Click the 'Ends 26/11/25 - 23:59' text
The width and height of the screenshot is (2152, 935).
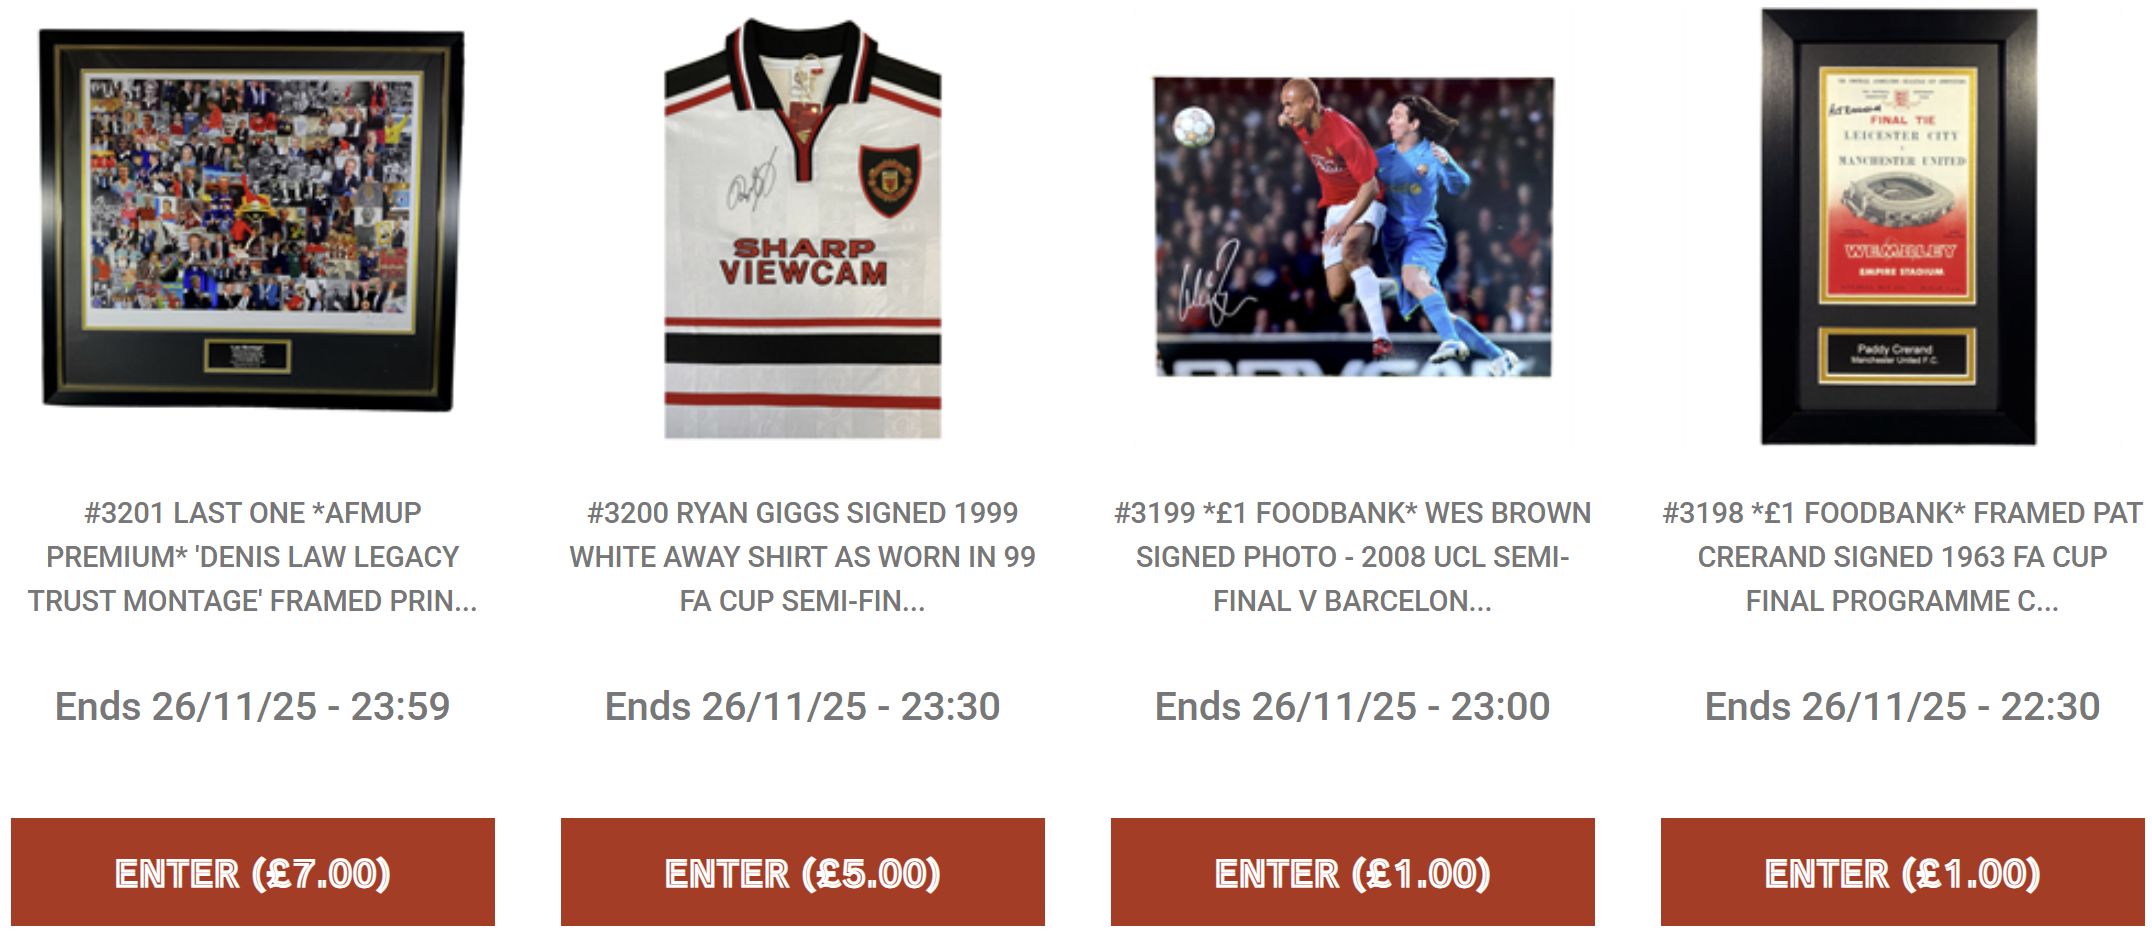pyautogui.click(x=252, y=706)
